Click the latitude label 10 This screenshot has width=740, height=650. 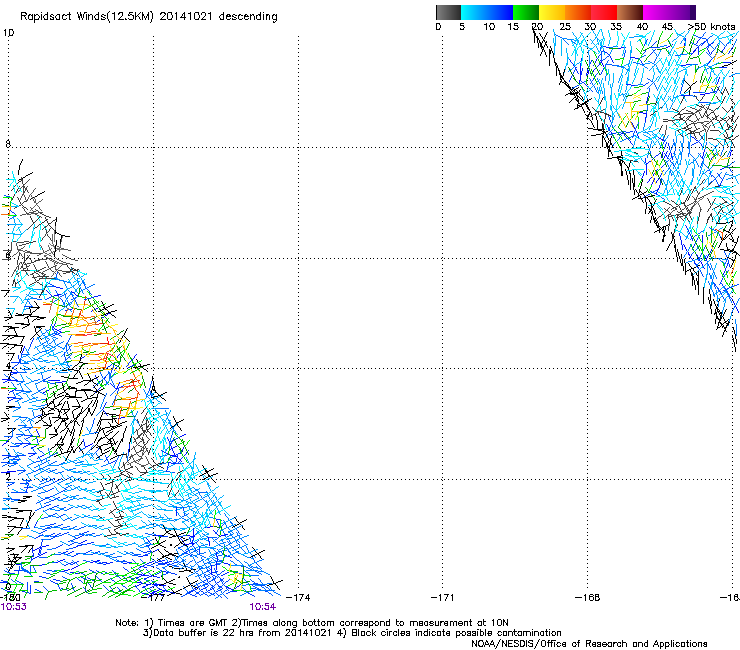coord(8,33)
